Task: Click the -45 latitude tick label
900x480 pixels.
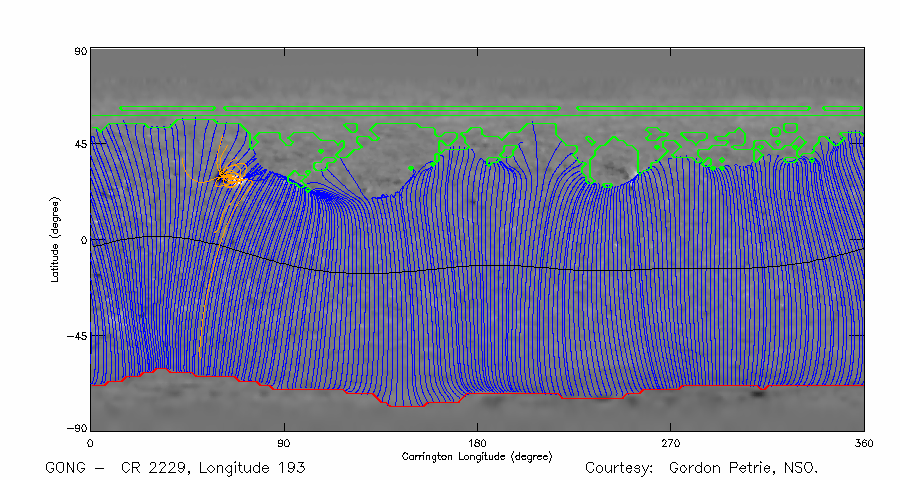Action: (75, 336)
